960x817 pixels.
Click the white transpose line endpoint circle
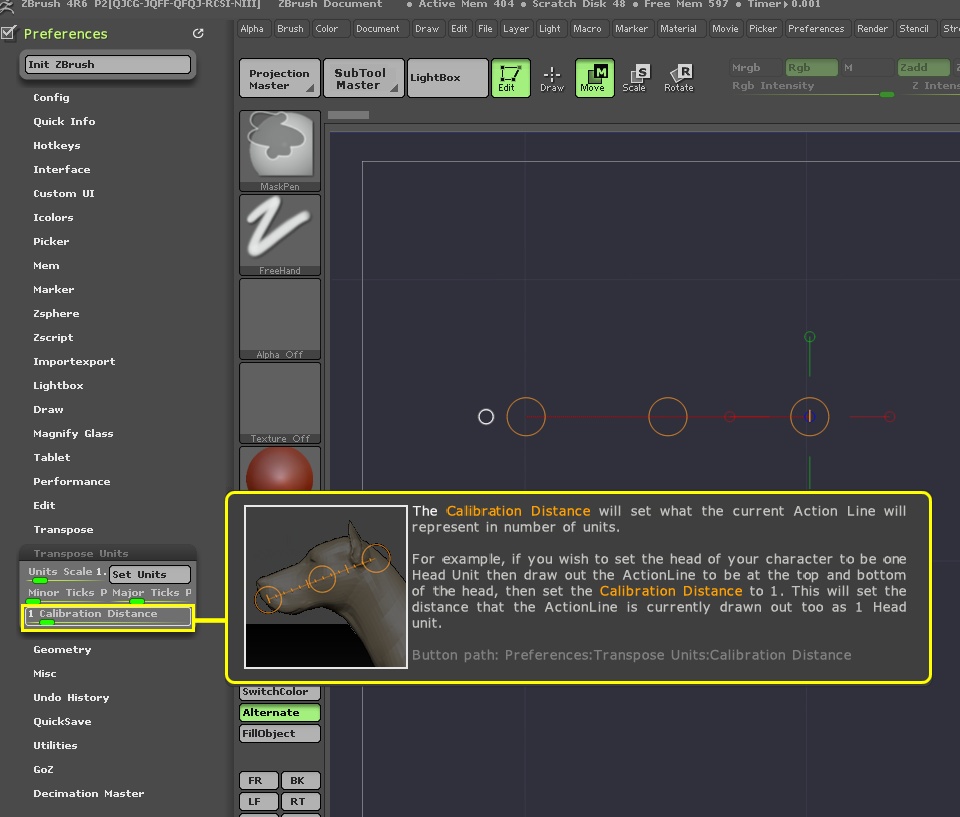point(486,417)
